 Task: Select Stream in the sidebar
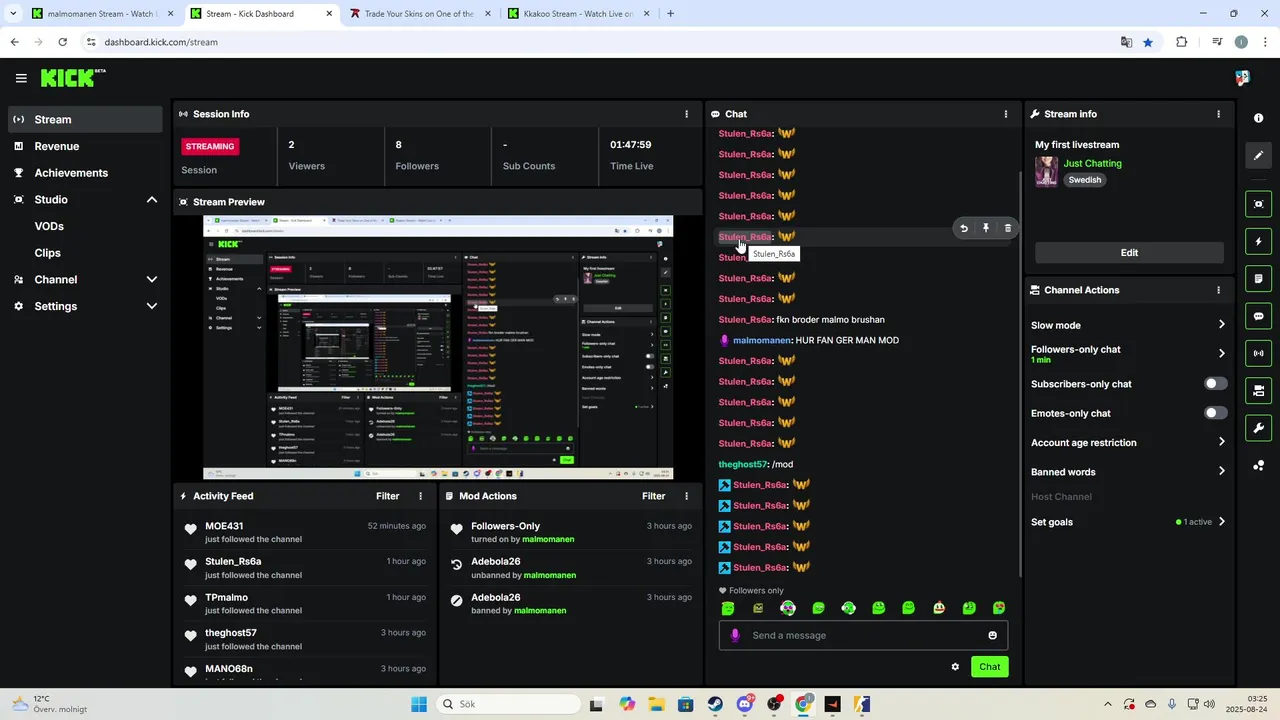[85, 119]
